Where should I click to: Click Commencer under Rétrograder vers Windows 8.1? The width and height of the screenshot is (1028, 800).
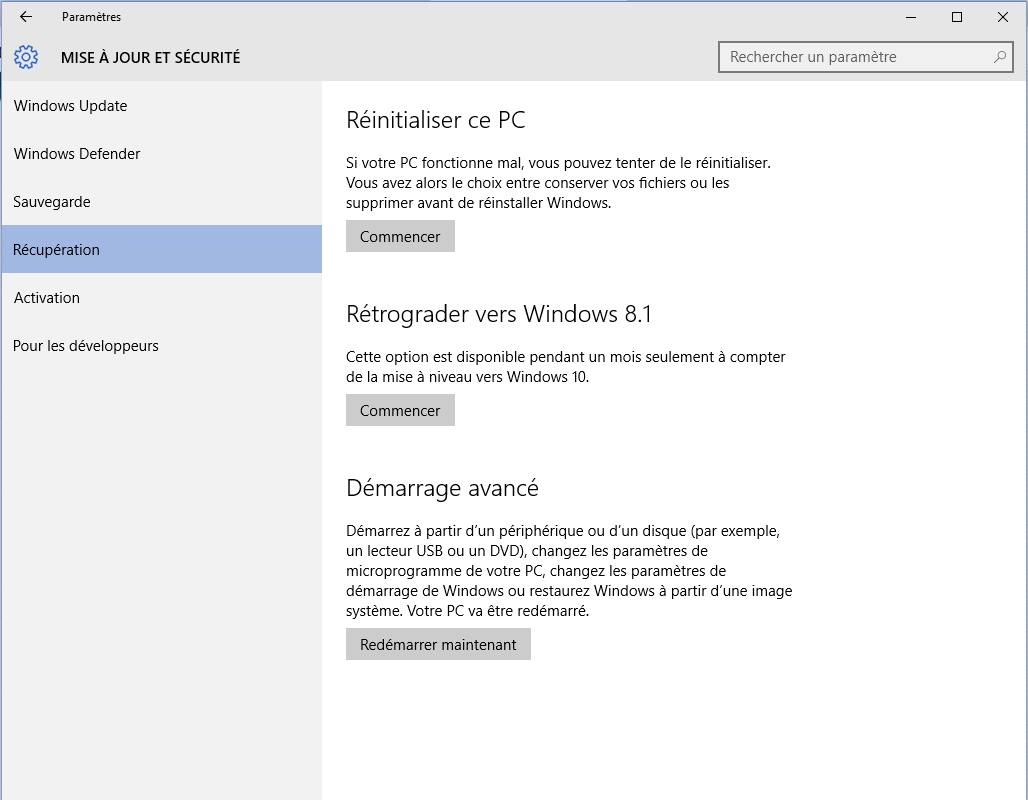pyautogui.click(x=400, y=410)
